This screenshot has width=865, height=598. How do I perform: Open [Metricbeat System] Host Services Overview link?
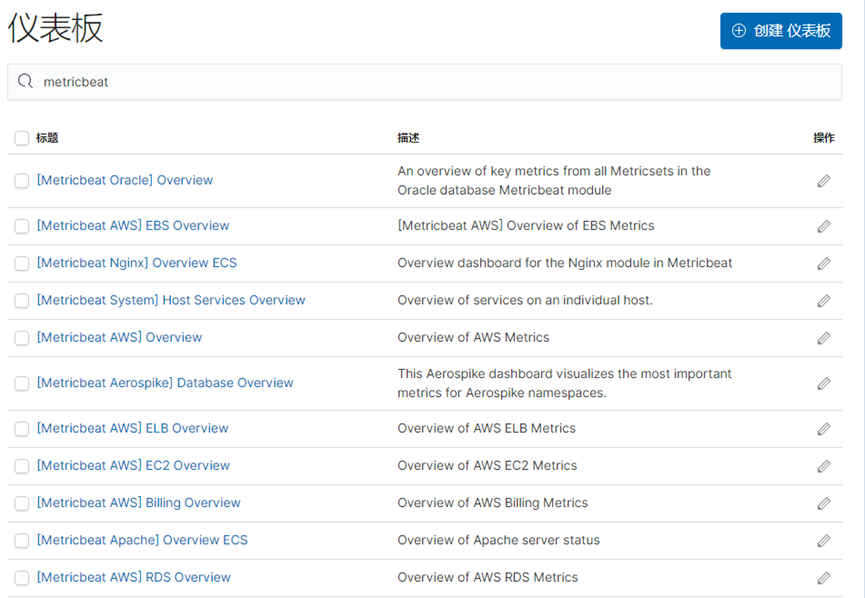click(171, 300)
